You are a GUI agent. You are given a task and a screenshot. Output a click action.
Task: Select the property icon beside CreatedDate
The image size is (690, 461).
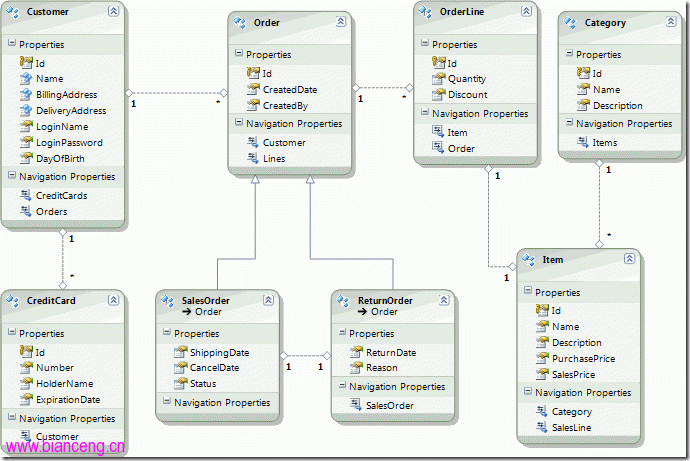coord(253,89)
